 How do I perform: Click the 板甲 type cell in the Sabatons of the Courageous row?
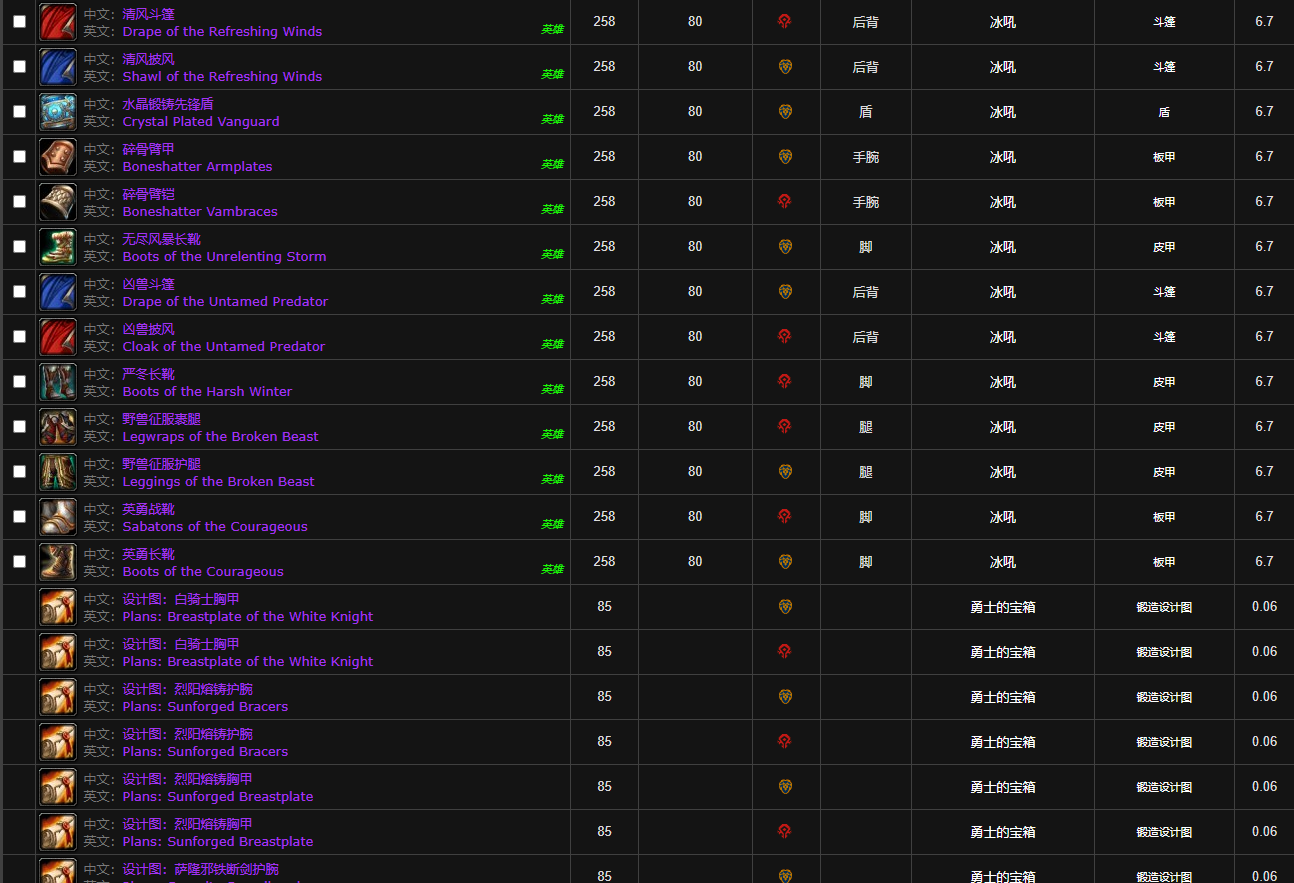(1164, 517)
